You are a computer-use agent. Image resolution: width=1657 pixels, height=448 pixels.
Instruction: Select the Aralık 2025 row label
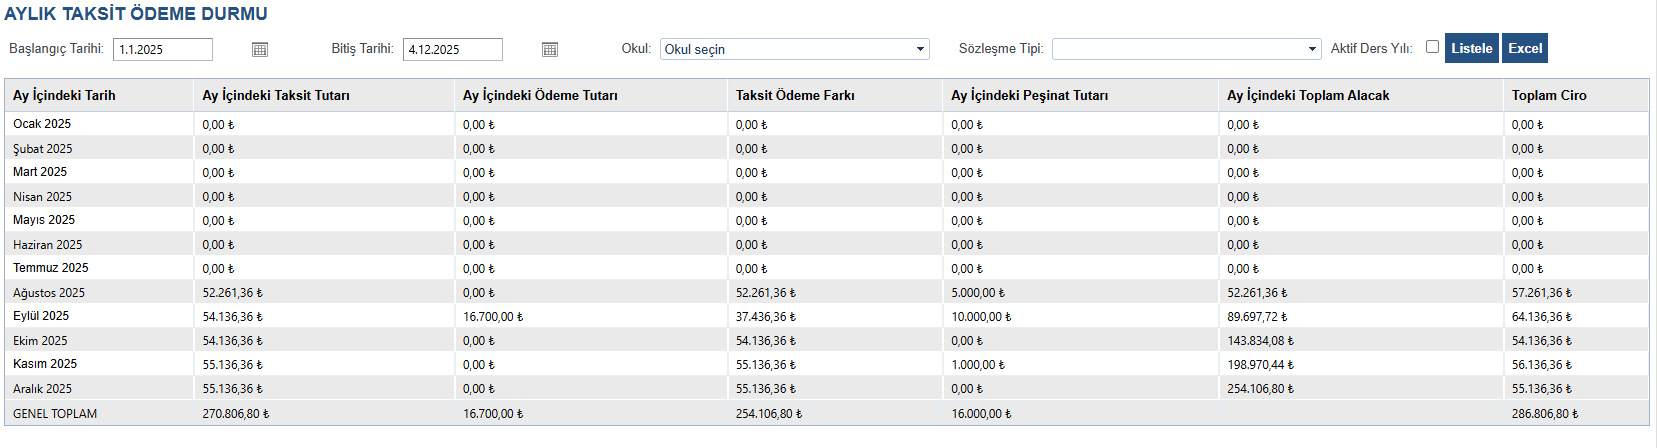pos(42,389)
